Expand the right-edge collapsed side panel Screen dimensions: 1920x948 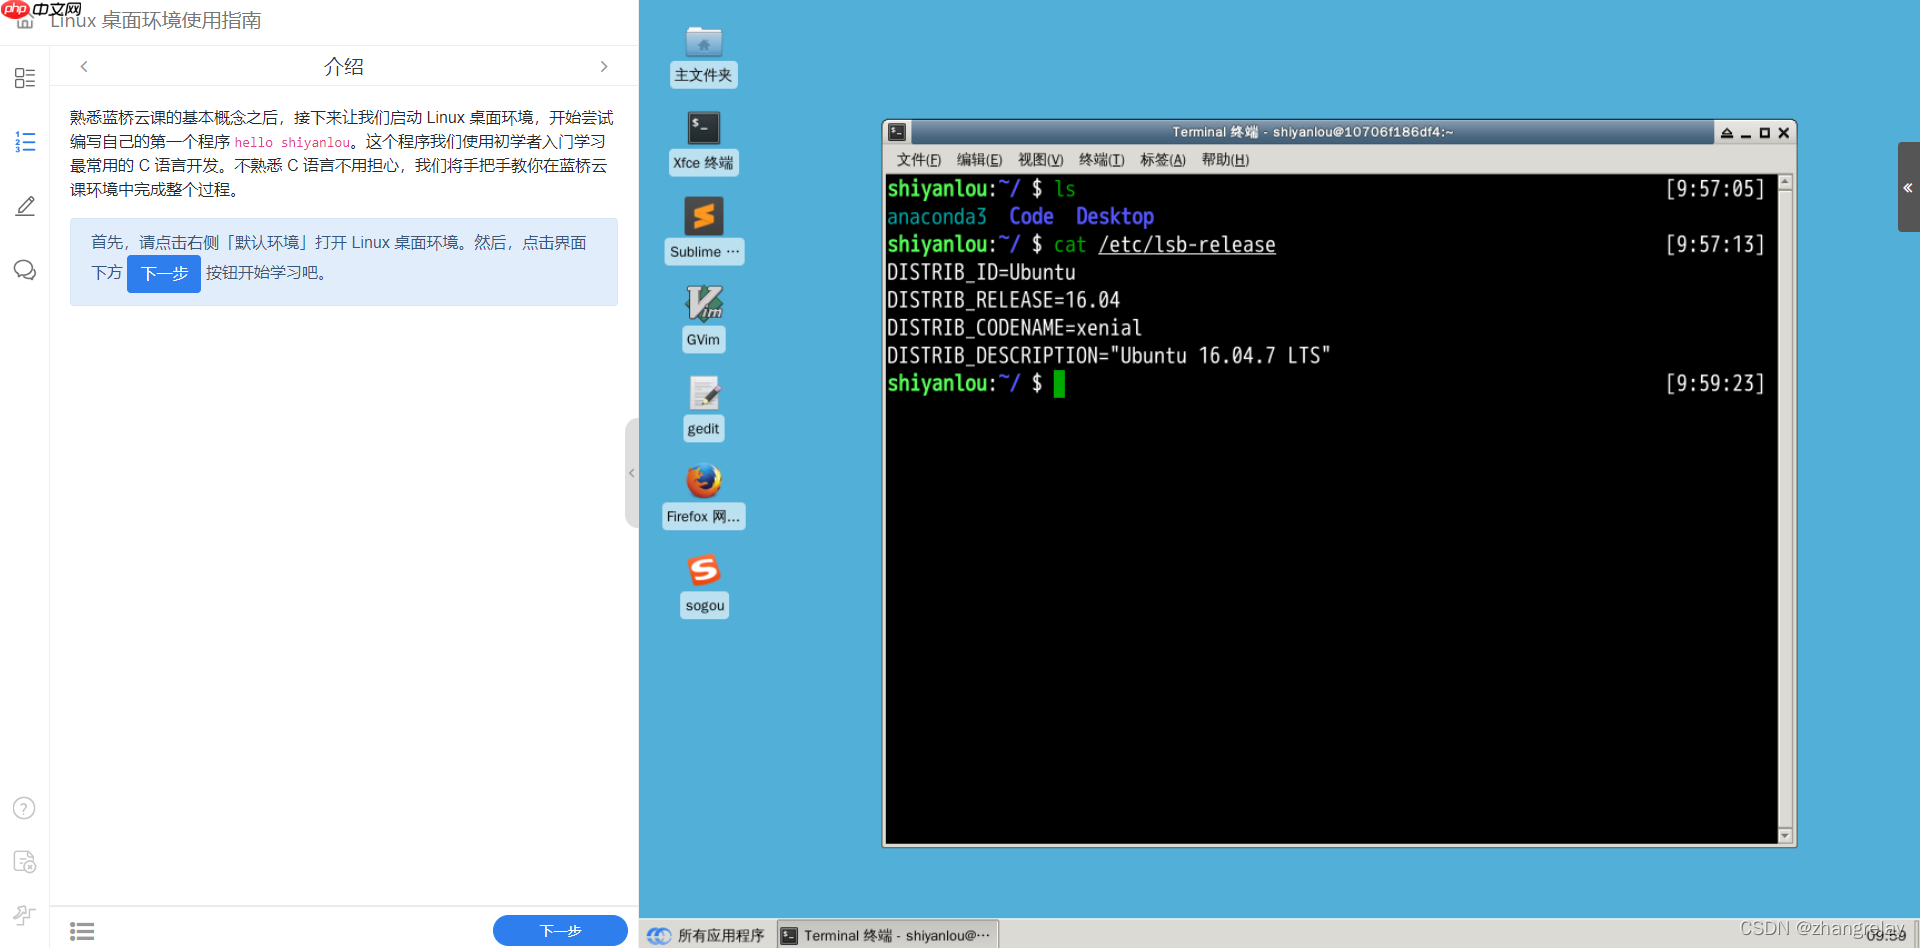[1908, 187]
